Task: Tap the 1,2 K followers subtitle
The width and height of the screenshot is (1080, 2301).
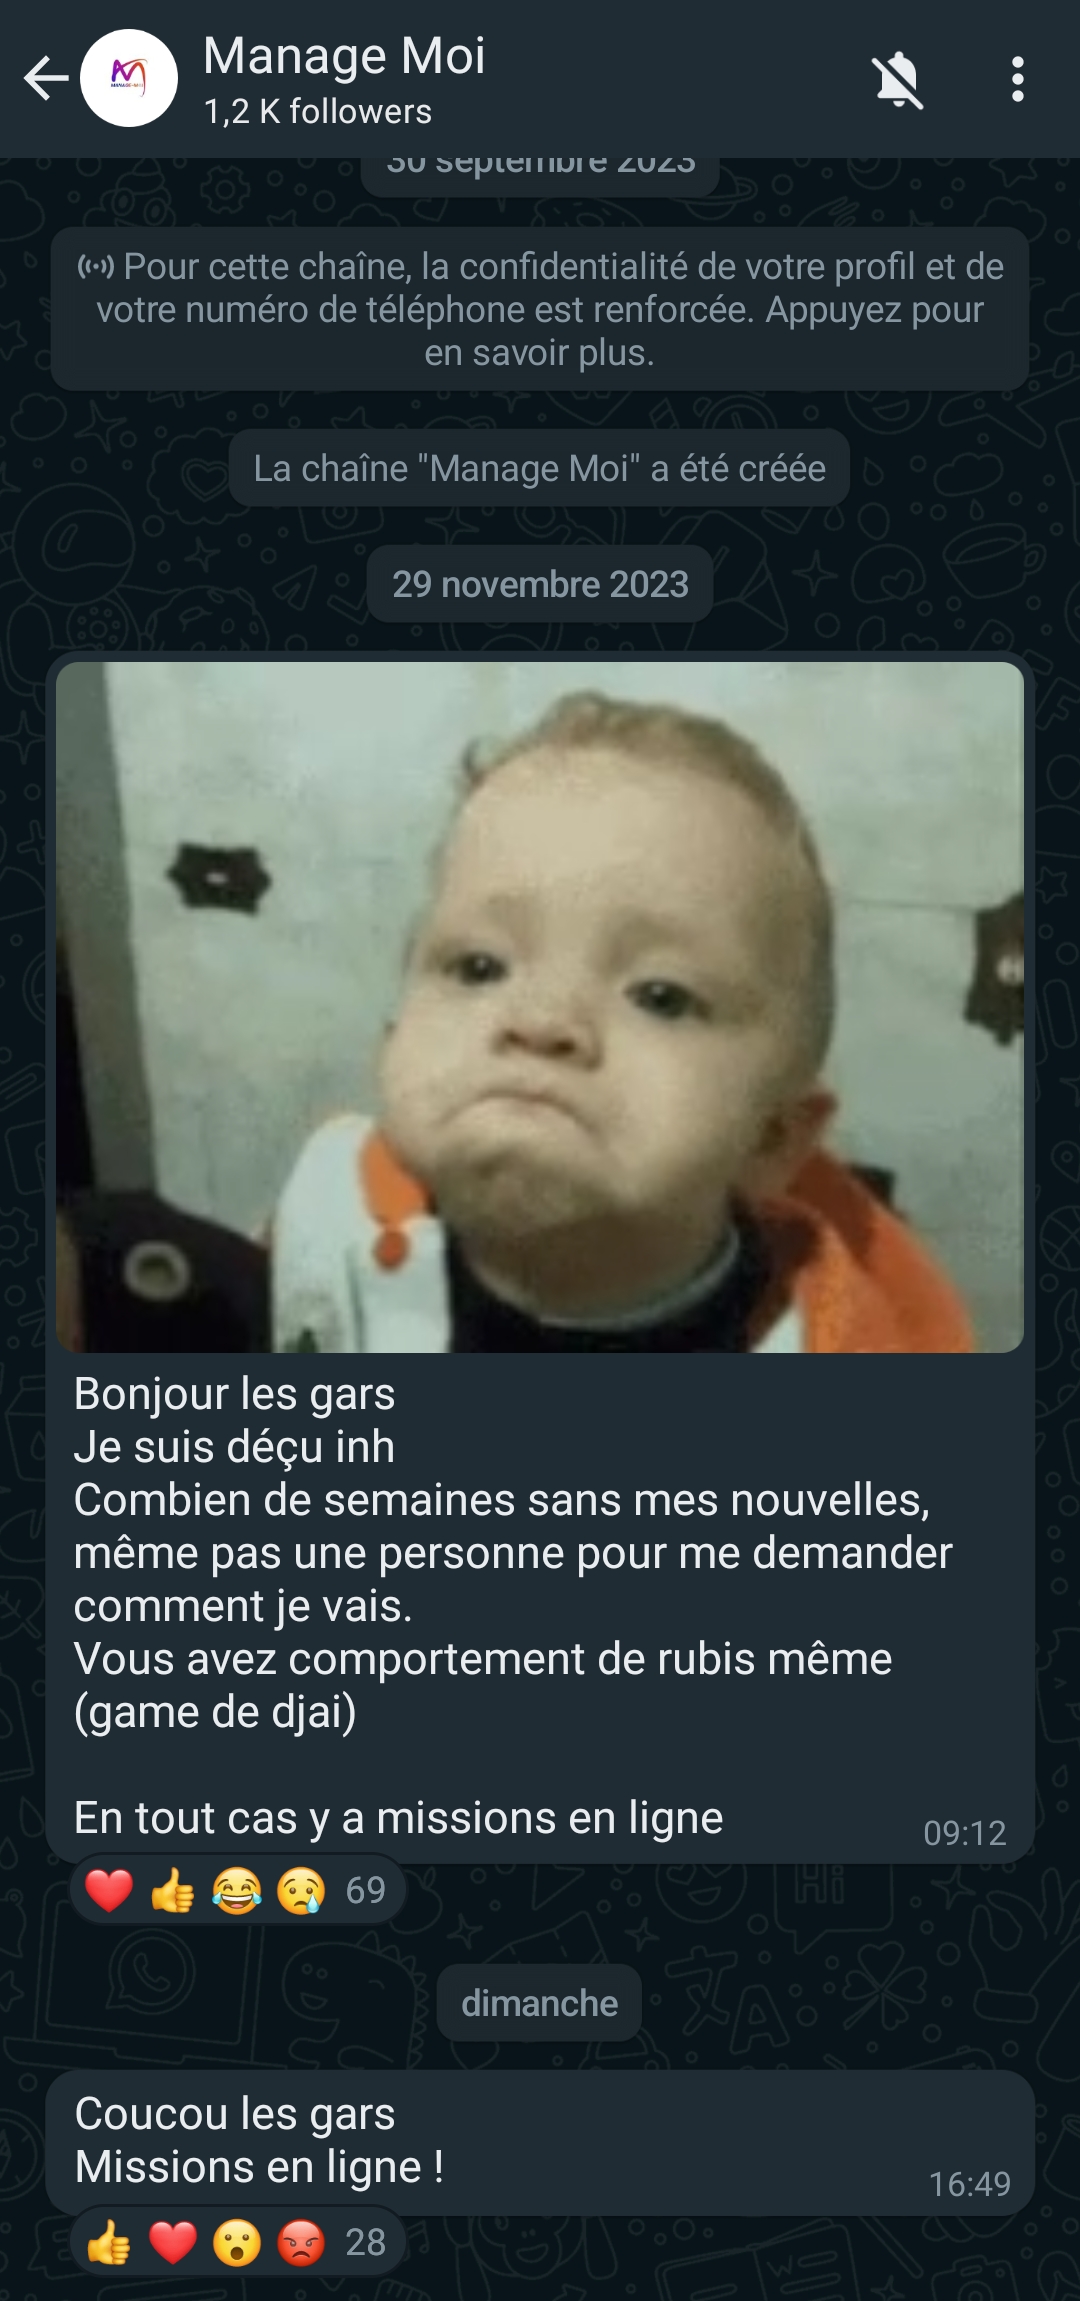Action: coord(318,112)
